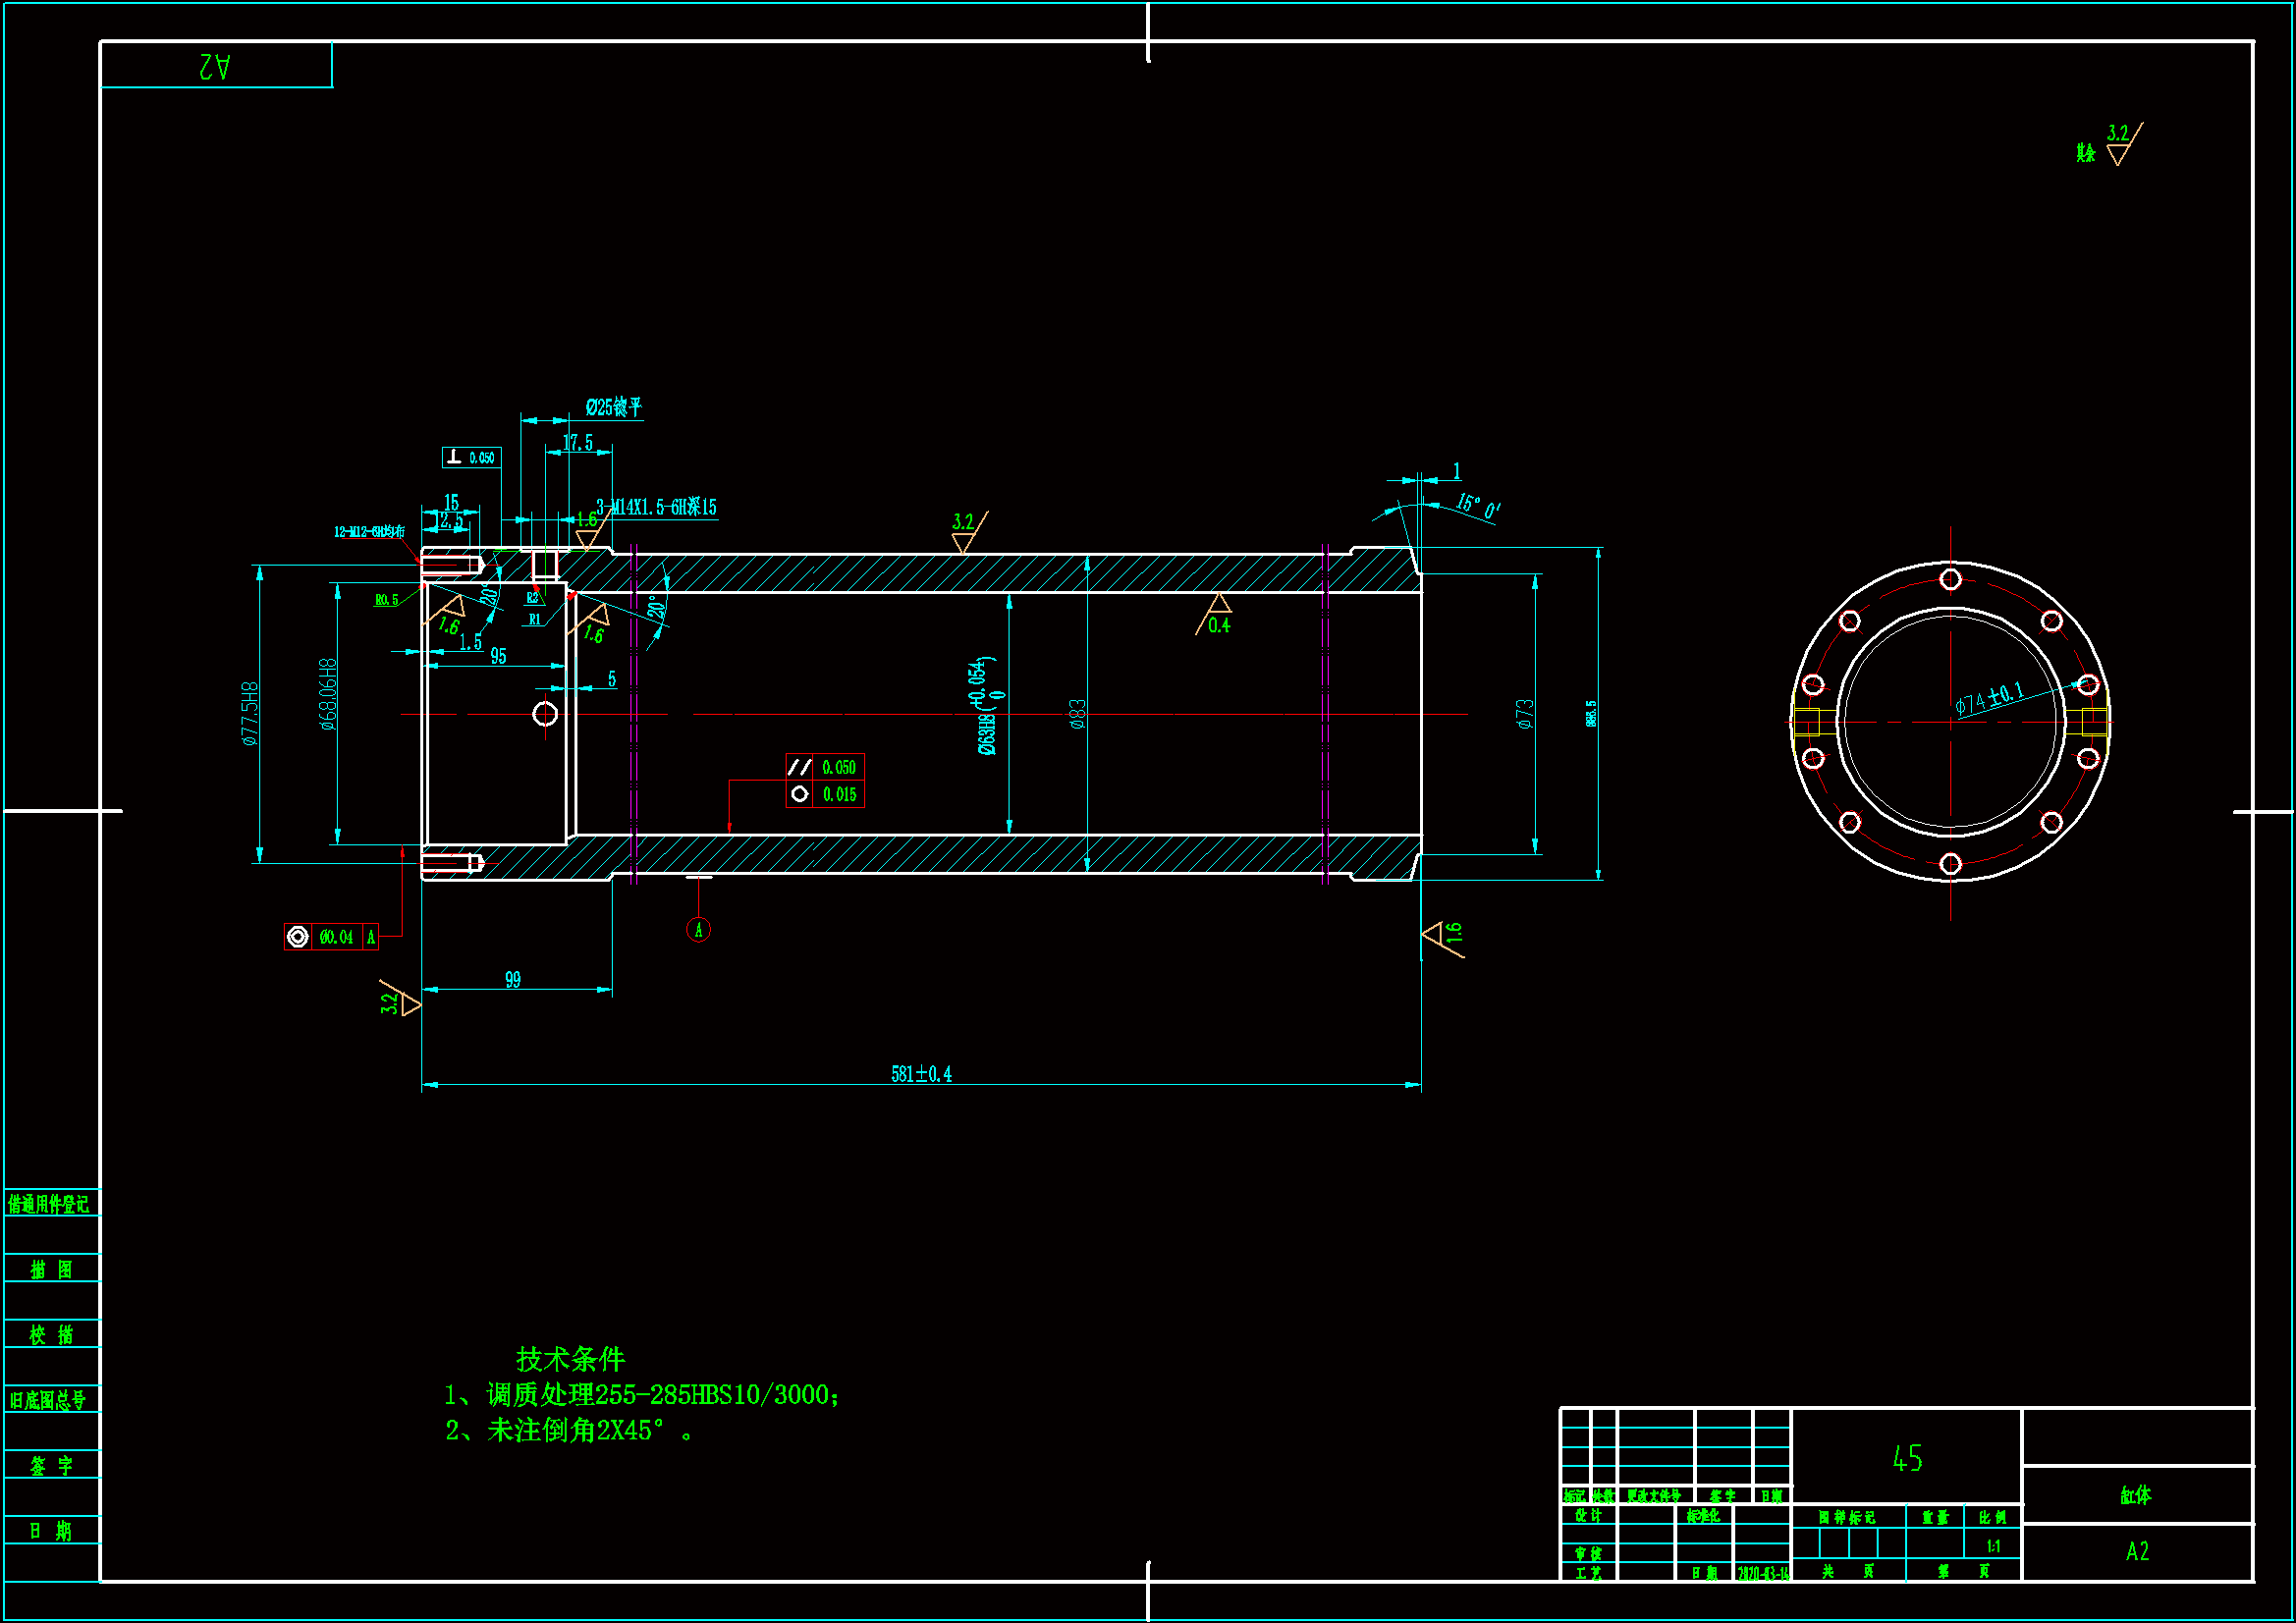
Task: Select the 图样标记 header cell
Action: (x=1847, y=1517)
